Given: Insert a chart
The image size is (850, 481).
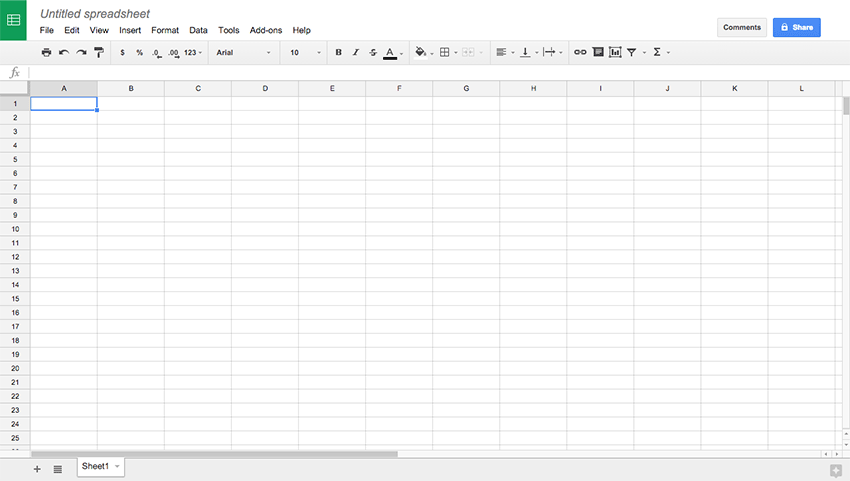Looking at the screenshot, I should tap(615, 53).
